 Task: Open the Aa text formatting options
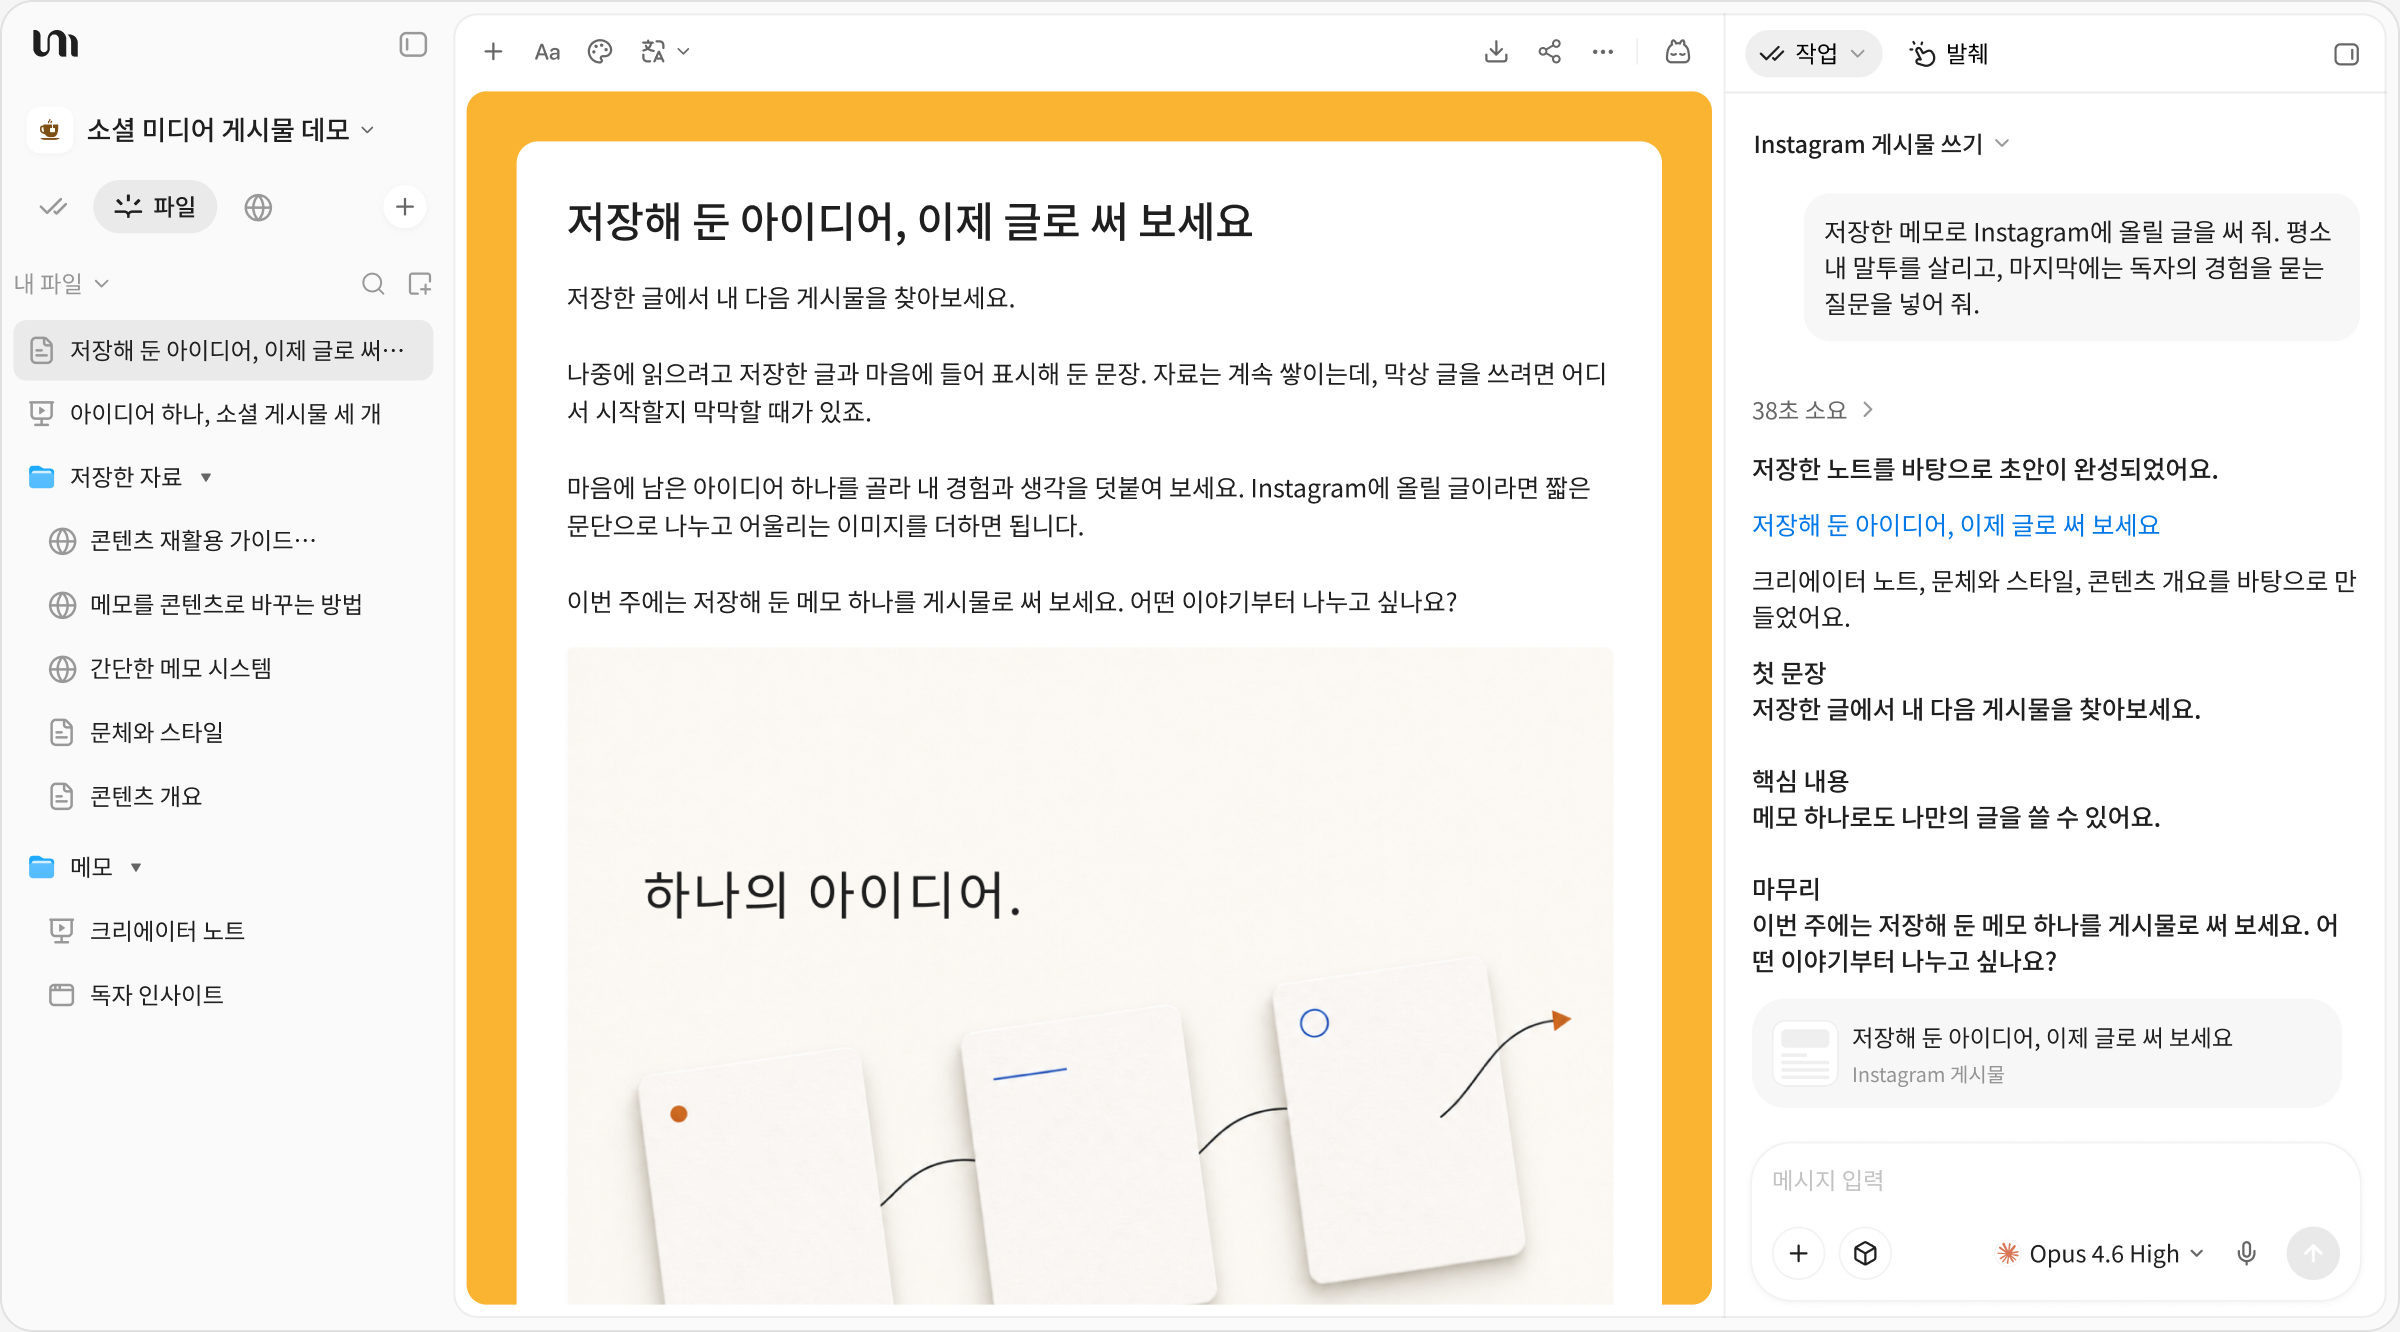pos(547,52)
